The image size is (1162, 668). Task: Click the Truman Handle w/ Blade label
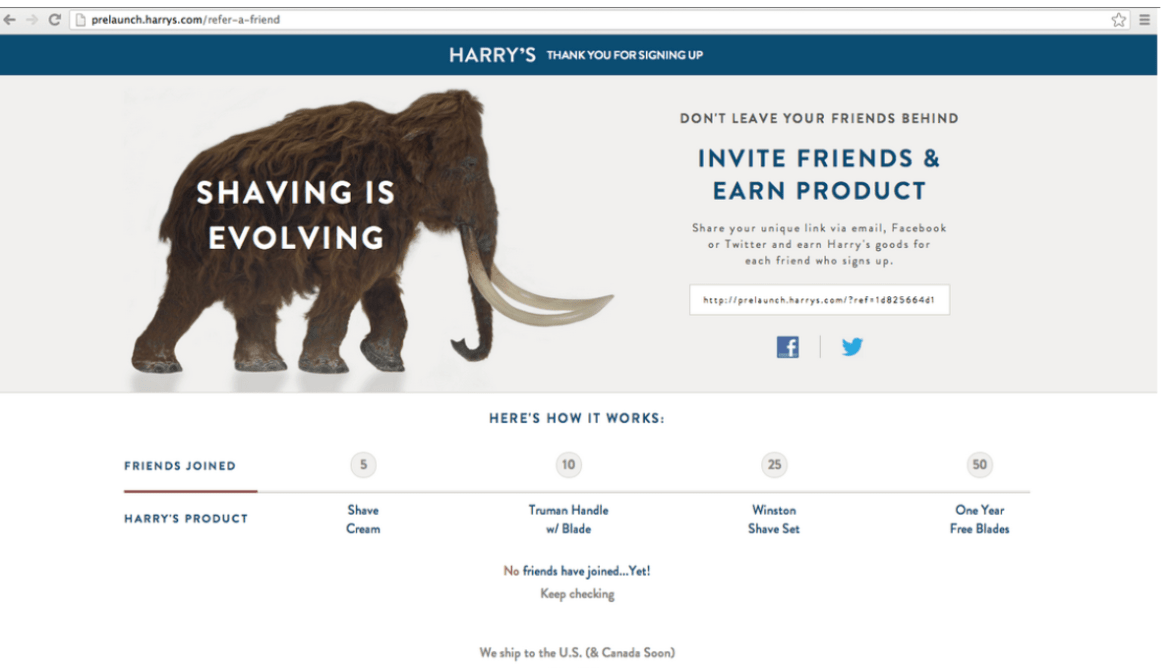(568, 520)
